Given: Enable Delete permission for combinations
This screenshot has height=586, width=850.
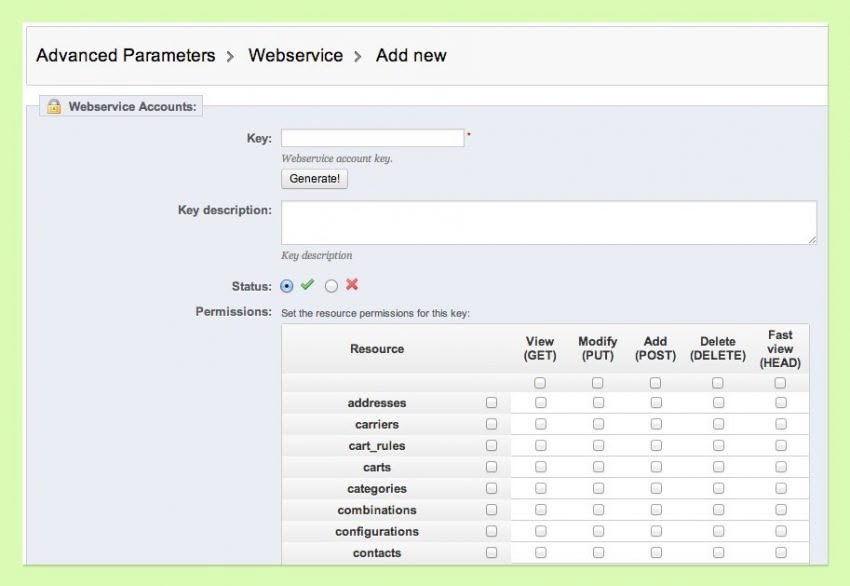Looking at the screenshot, I should coord(718,510).
